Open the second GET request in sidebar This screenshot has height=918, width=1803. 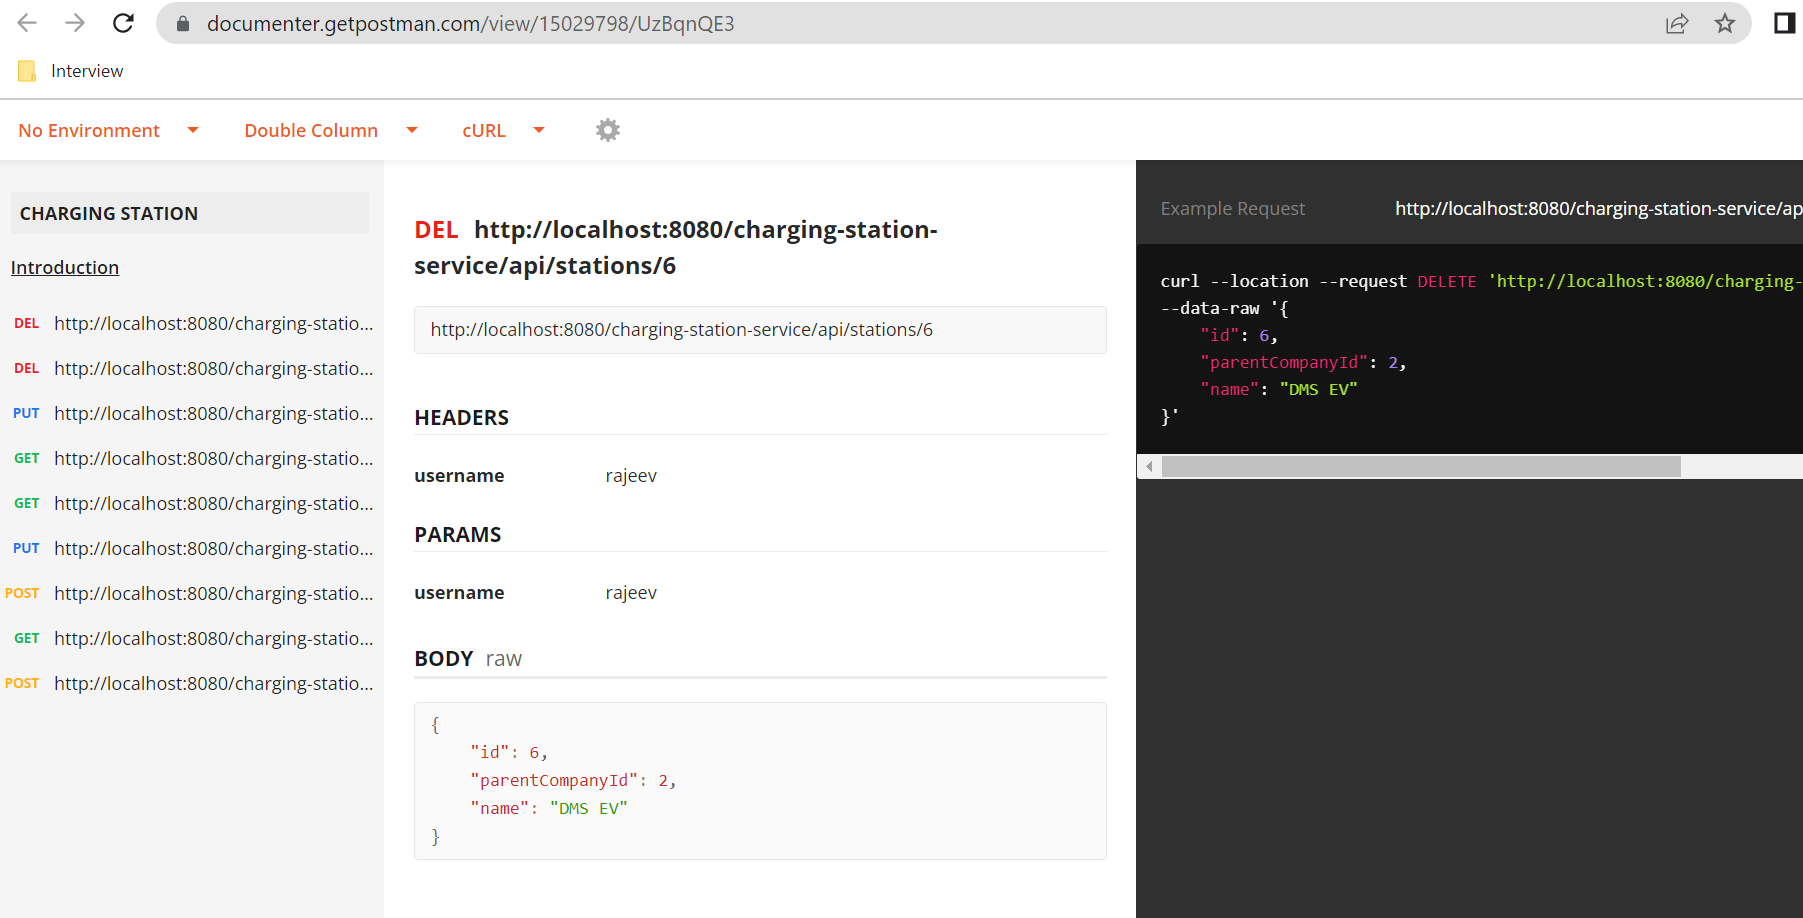192,503
